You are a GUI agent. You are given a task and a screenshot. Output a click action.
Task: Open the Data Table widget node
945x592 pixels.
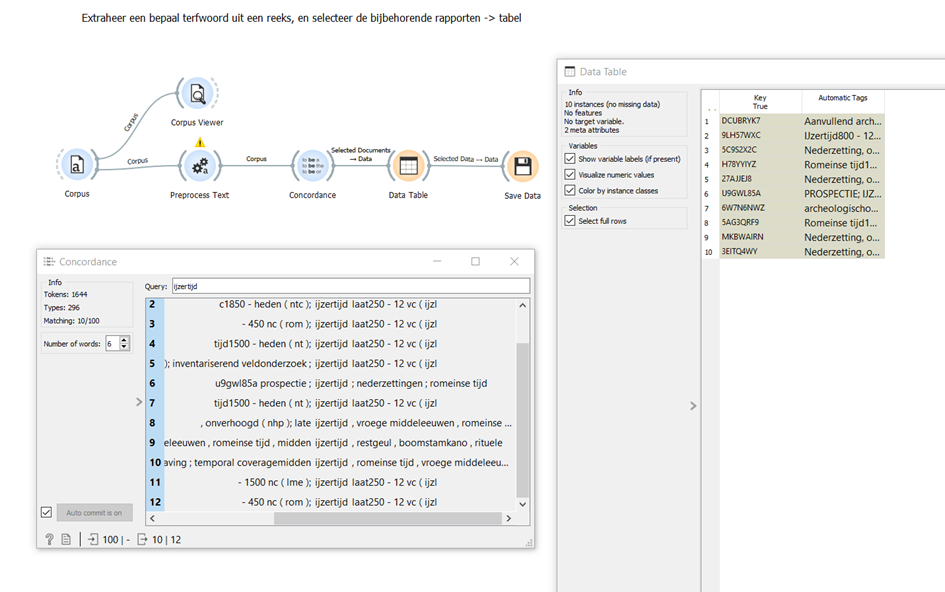point(408,165)
